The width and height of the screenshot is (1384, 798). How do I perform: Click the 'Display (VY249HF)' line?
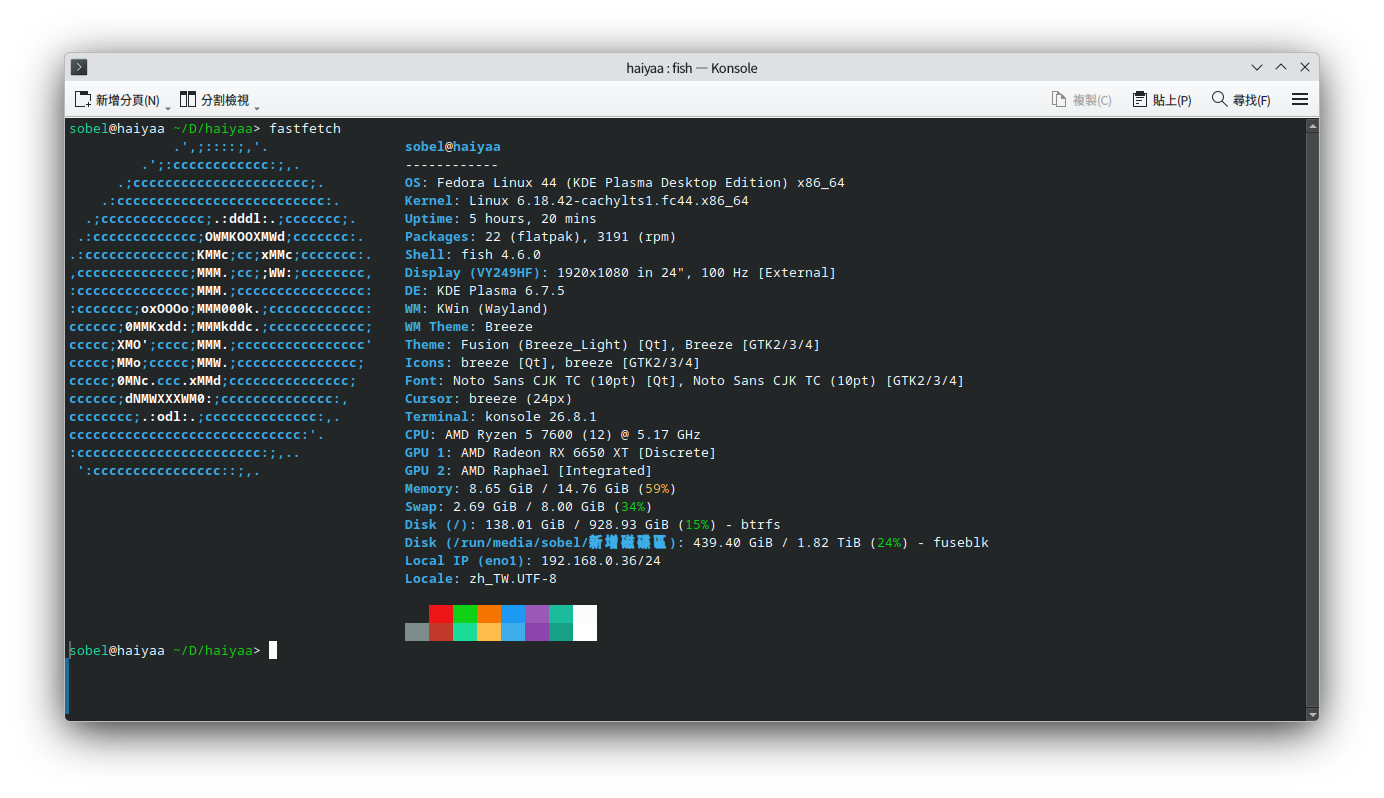coord(621,273)
